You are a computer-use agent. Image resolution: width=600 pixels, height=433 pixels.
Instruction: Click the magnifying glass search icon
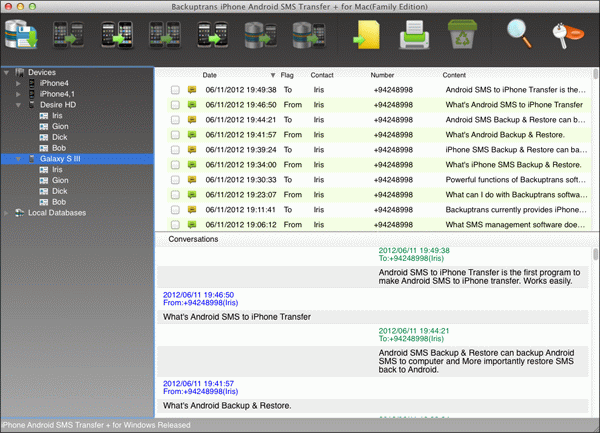519,34
